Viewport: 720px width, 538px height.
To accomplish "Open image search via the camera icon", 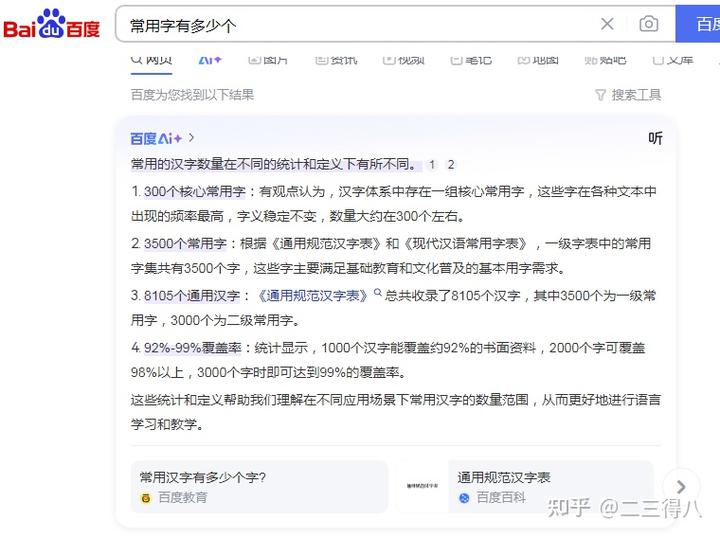I will [648, 24].
